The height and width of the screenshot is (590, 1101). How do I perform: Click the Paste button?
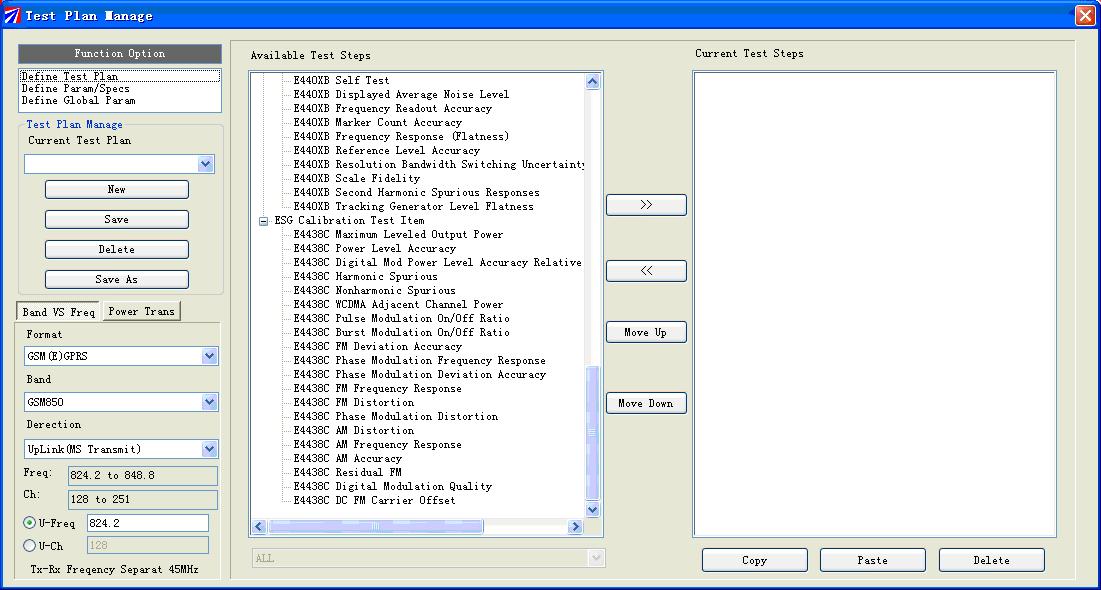pos(873,560)
